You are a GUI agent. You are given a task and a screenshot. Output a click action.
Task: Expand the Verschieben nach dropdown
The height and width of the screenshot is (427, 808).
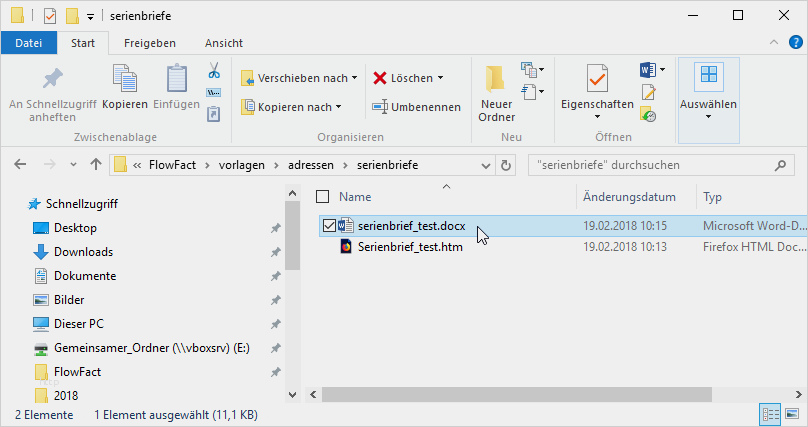click(355, 78)
